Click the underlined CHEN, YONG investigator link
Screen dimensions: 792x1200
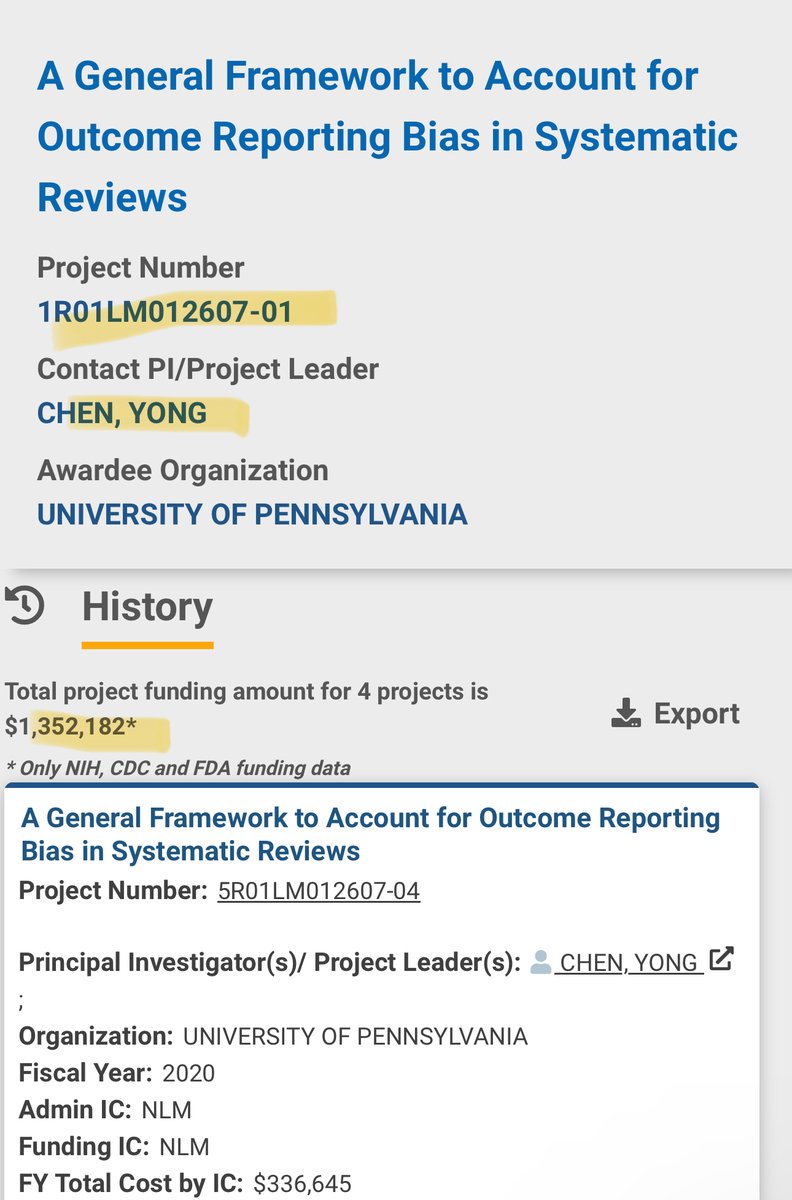[629, 963]
